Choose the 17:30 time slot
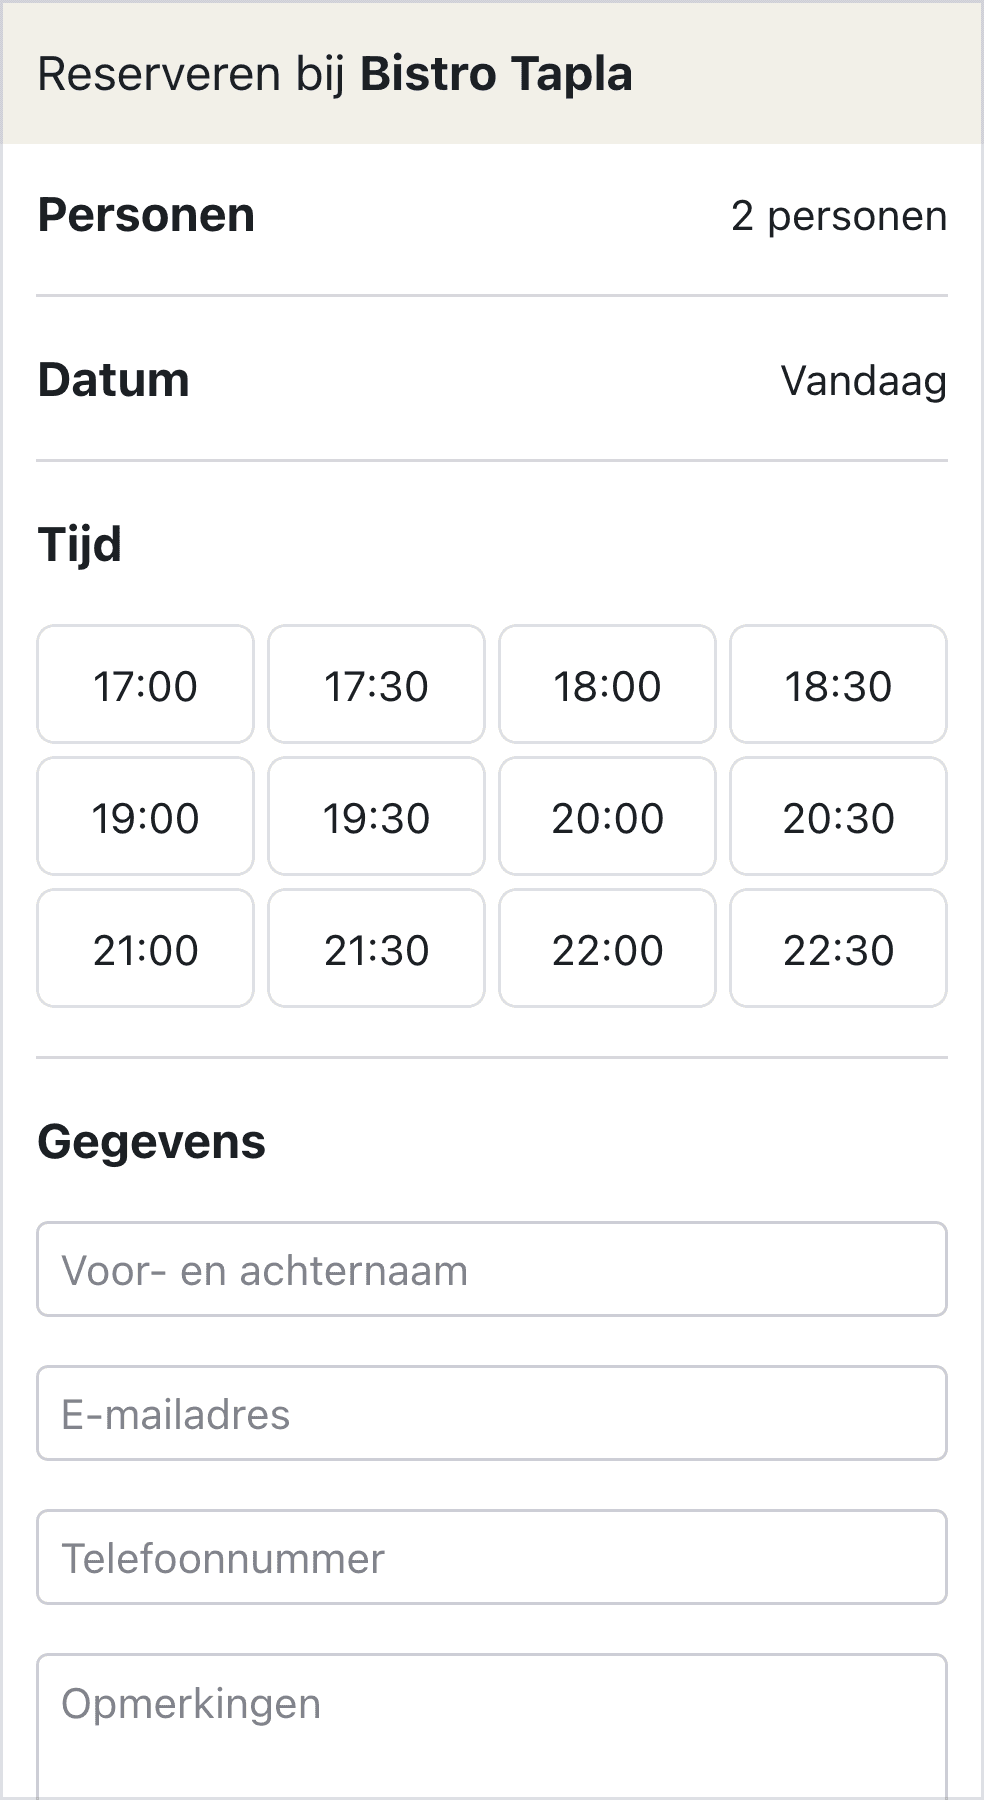The width and height of the screenshot is (984, 1800). [377, 685]
